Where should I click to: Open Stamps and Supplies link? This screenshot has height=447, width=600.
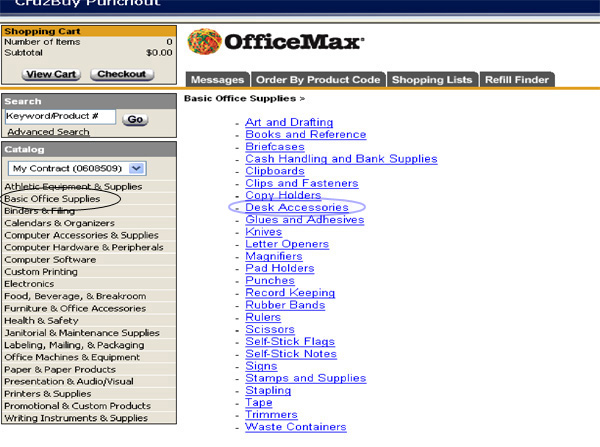point(306,378)
